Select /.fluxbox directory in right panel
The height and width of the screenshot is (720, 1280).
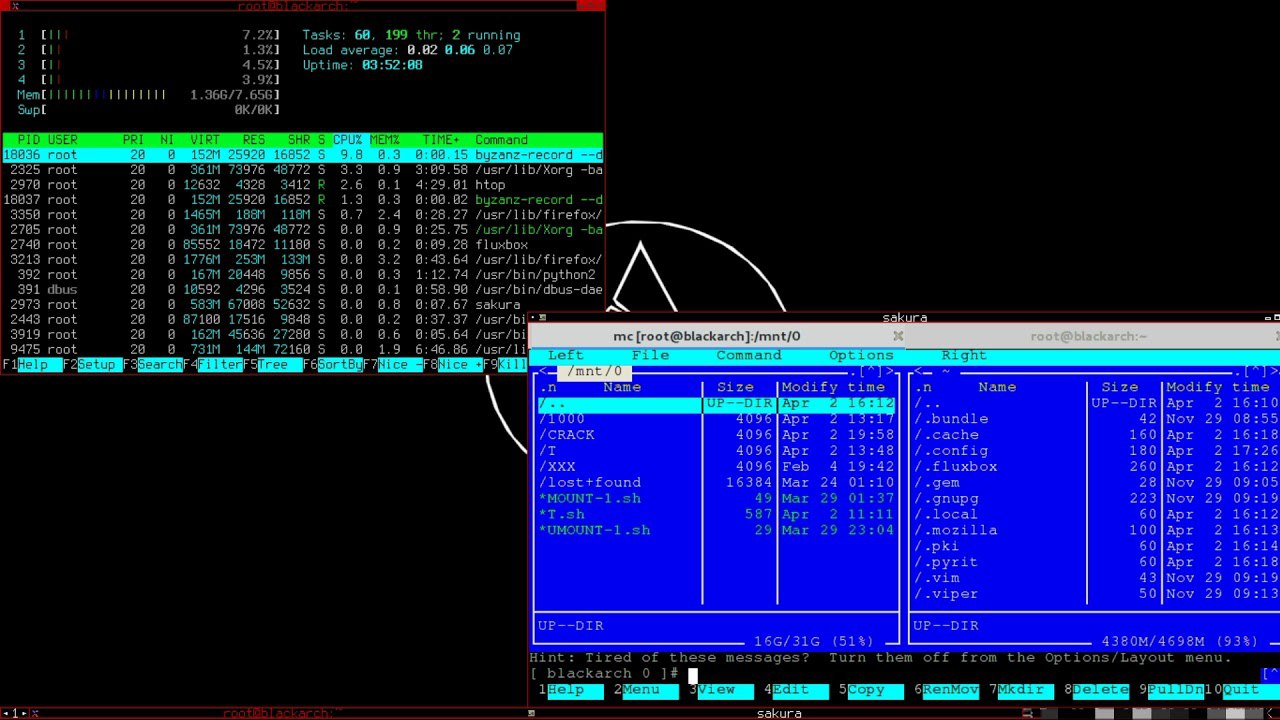click(1096, 467)
